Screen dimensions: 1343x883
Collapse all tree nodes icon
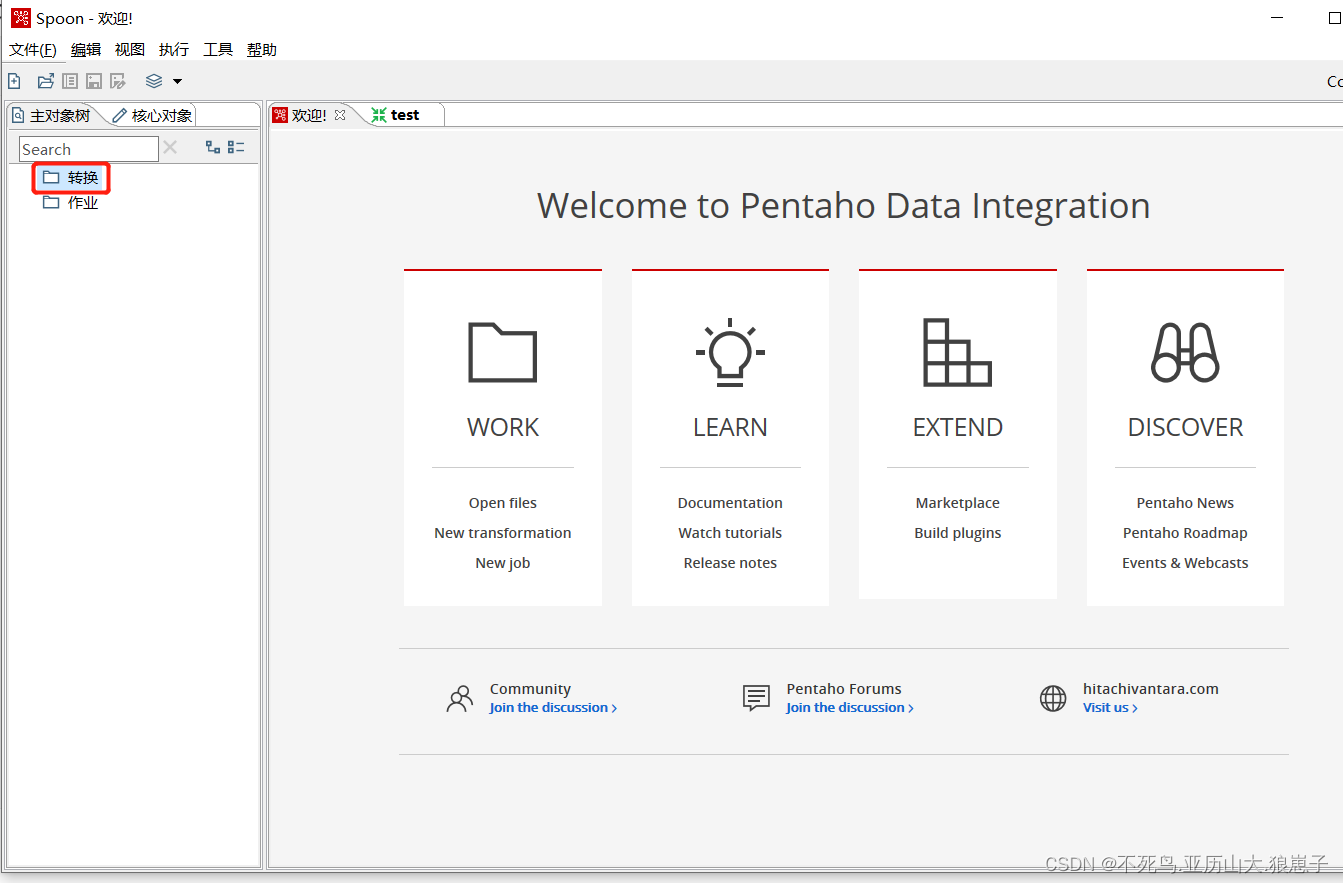[236, 147]
